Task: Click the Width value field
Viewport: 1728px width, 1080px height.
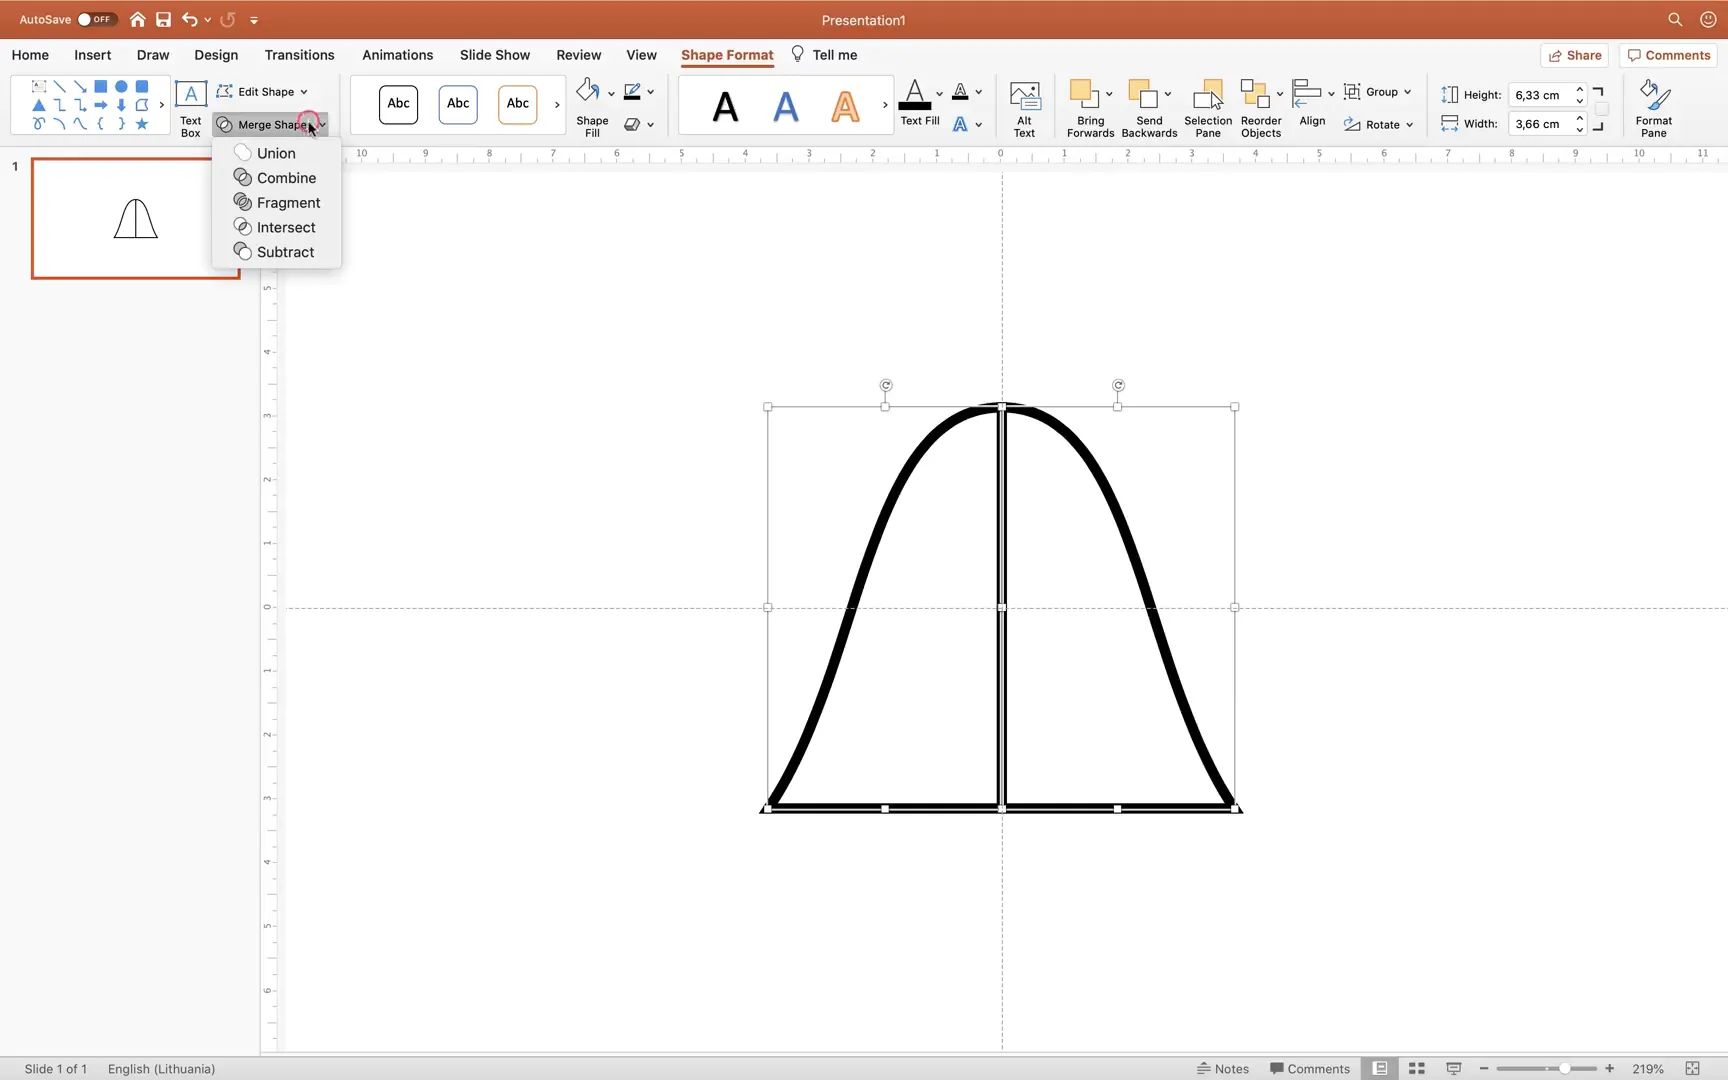Action: click(x=1540, y=124)
